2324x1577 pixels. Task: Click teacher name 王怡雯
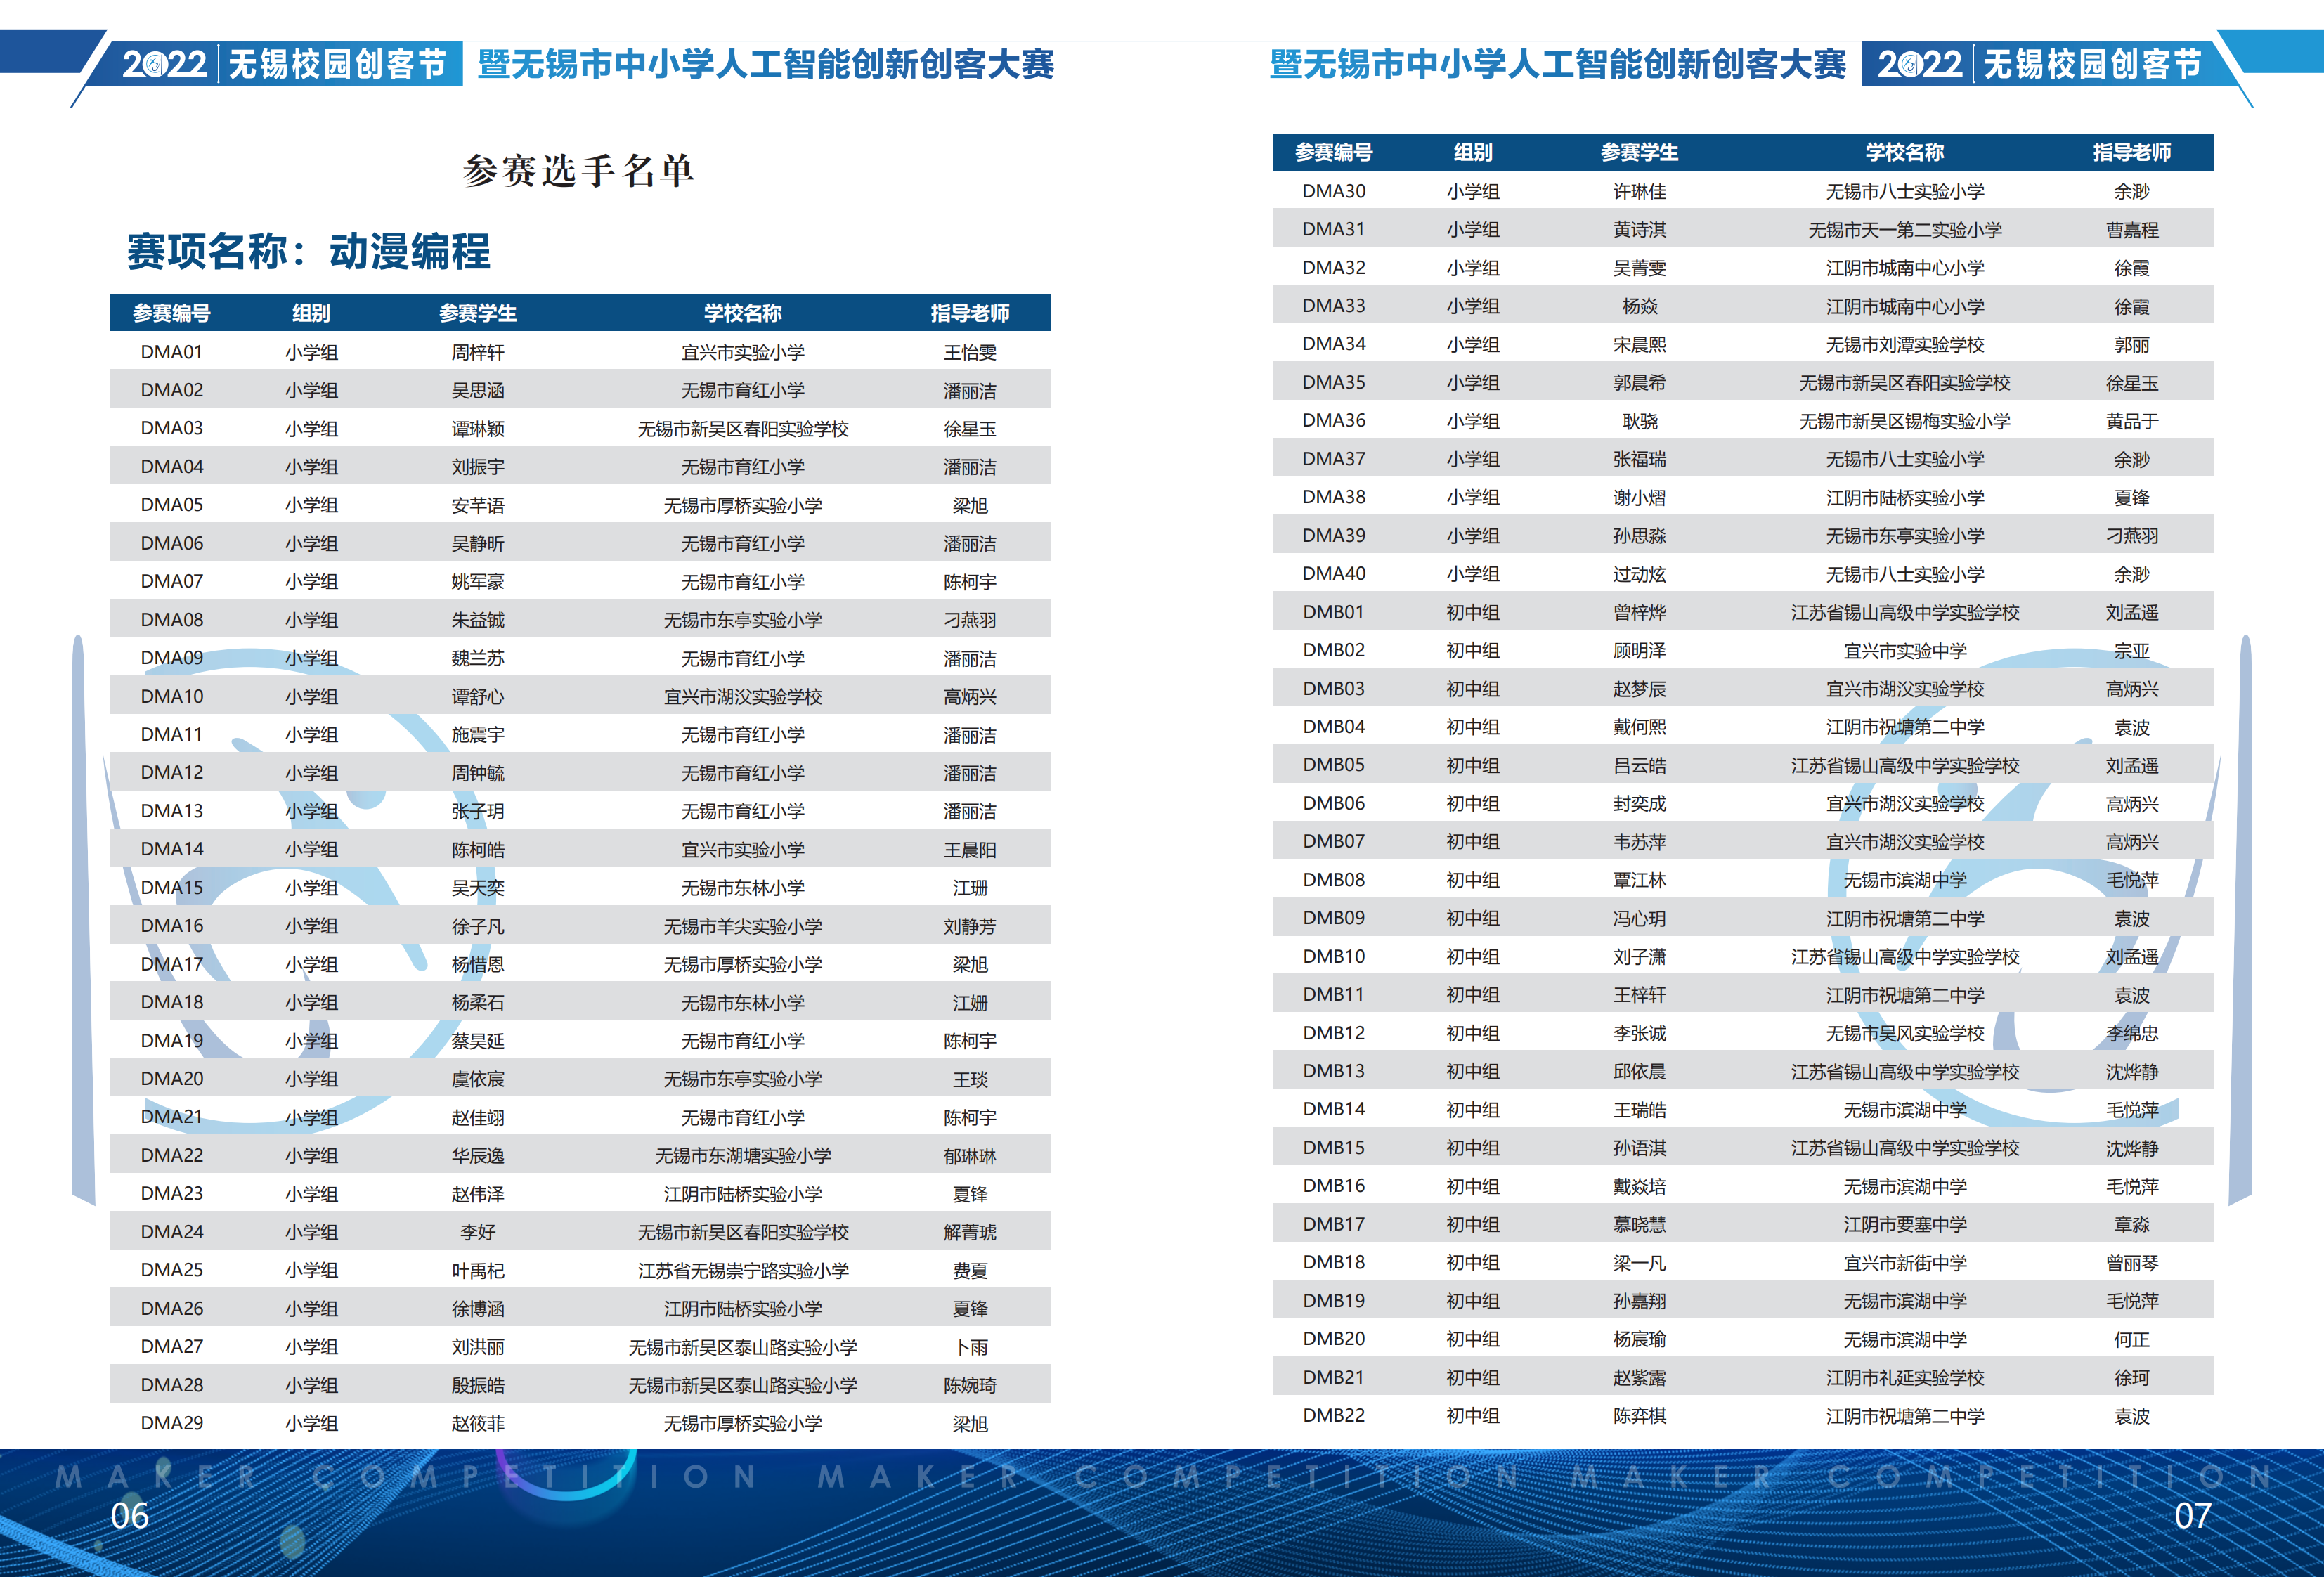pos(970,352)
